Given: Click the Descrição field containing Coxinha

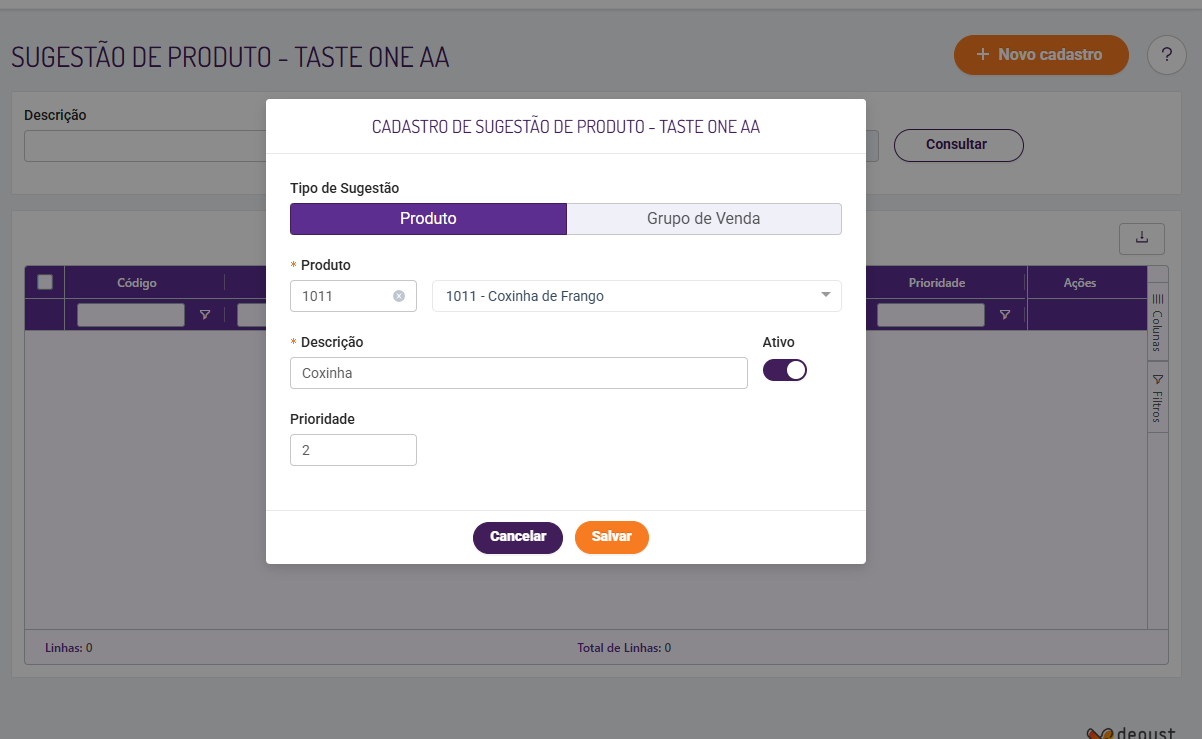Looking at the screenshot, I should tap(518, 373).
